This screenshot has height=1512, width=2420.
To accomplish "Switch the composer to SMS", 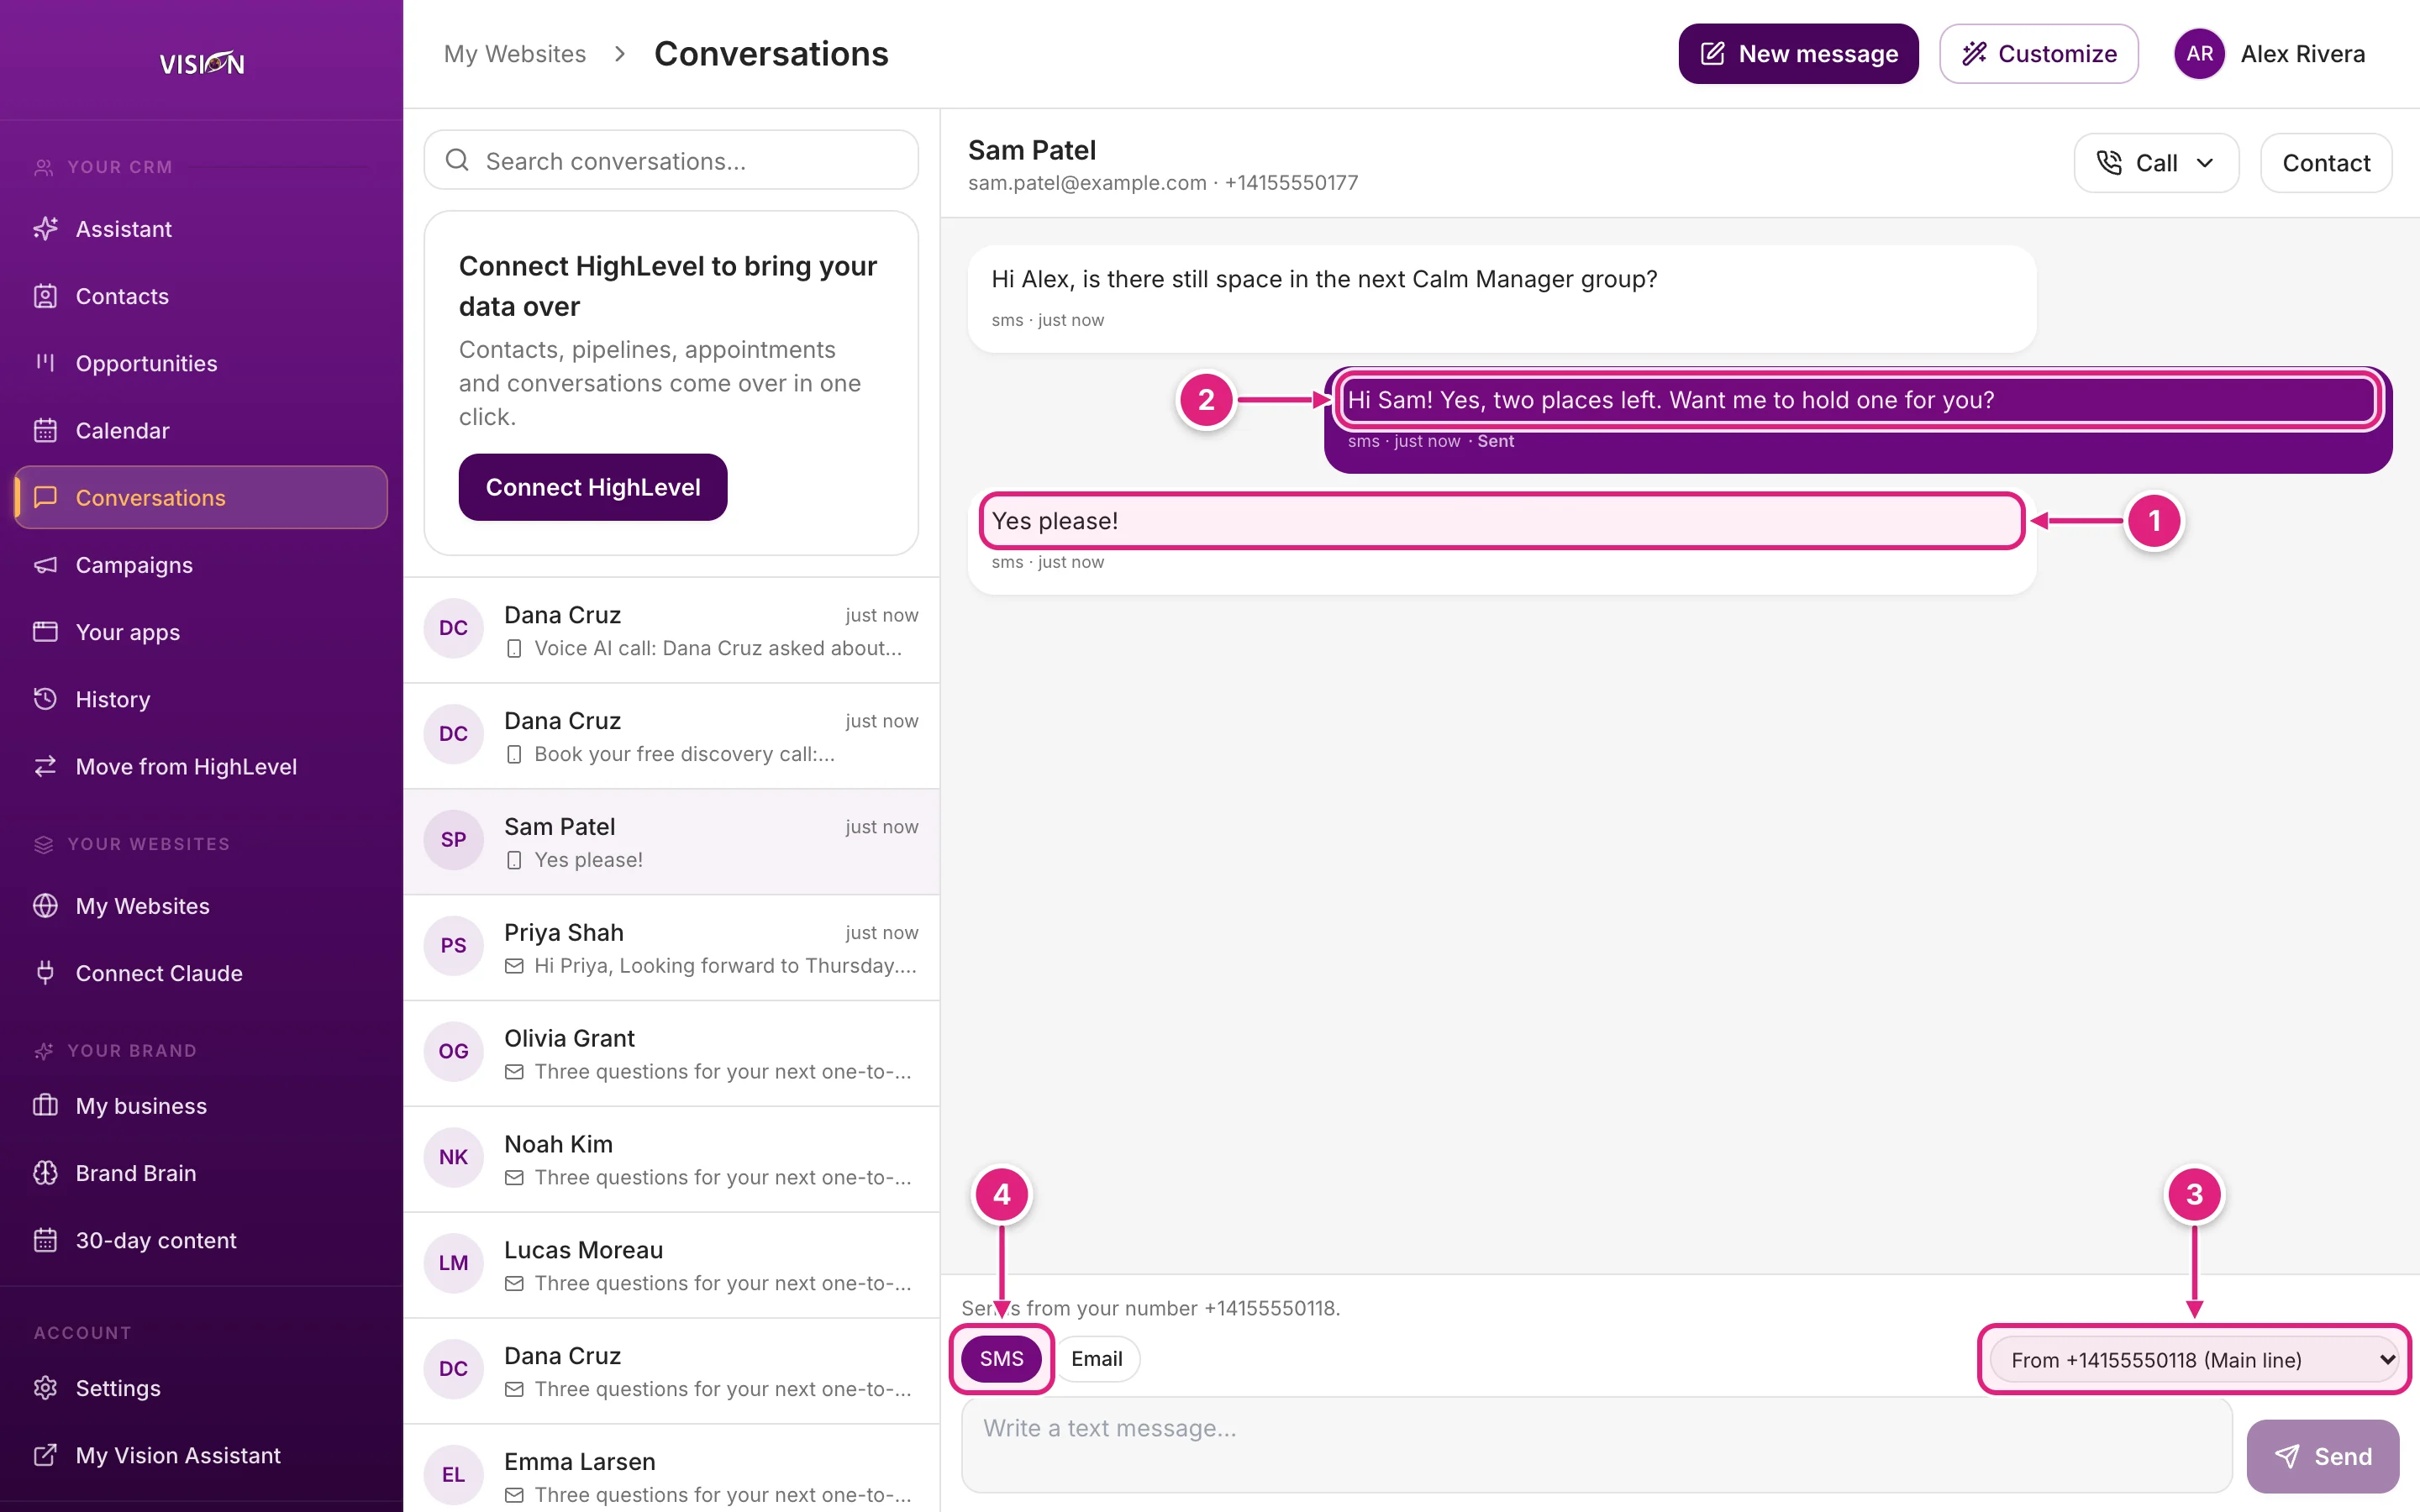I will 1001,1358.
